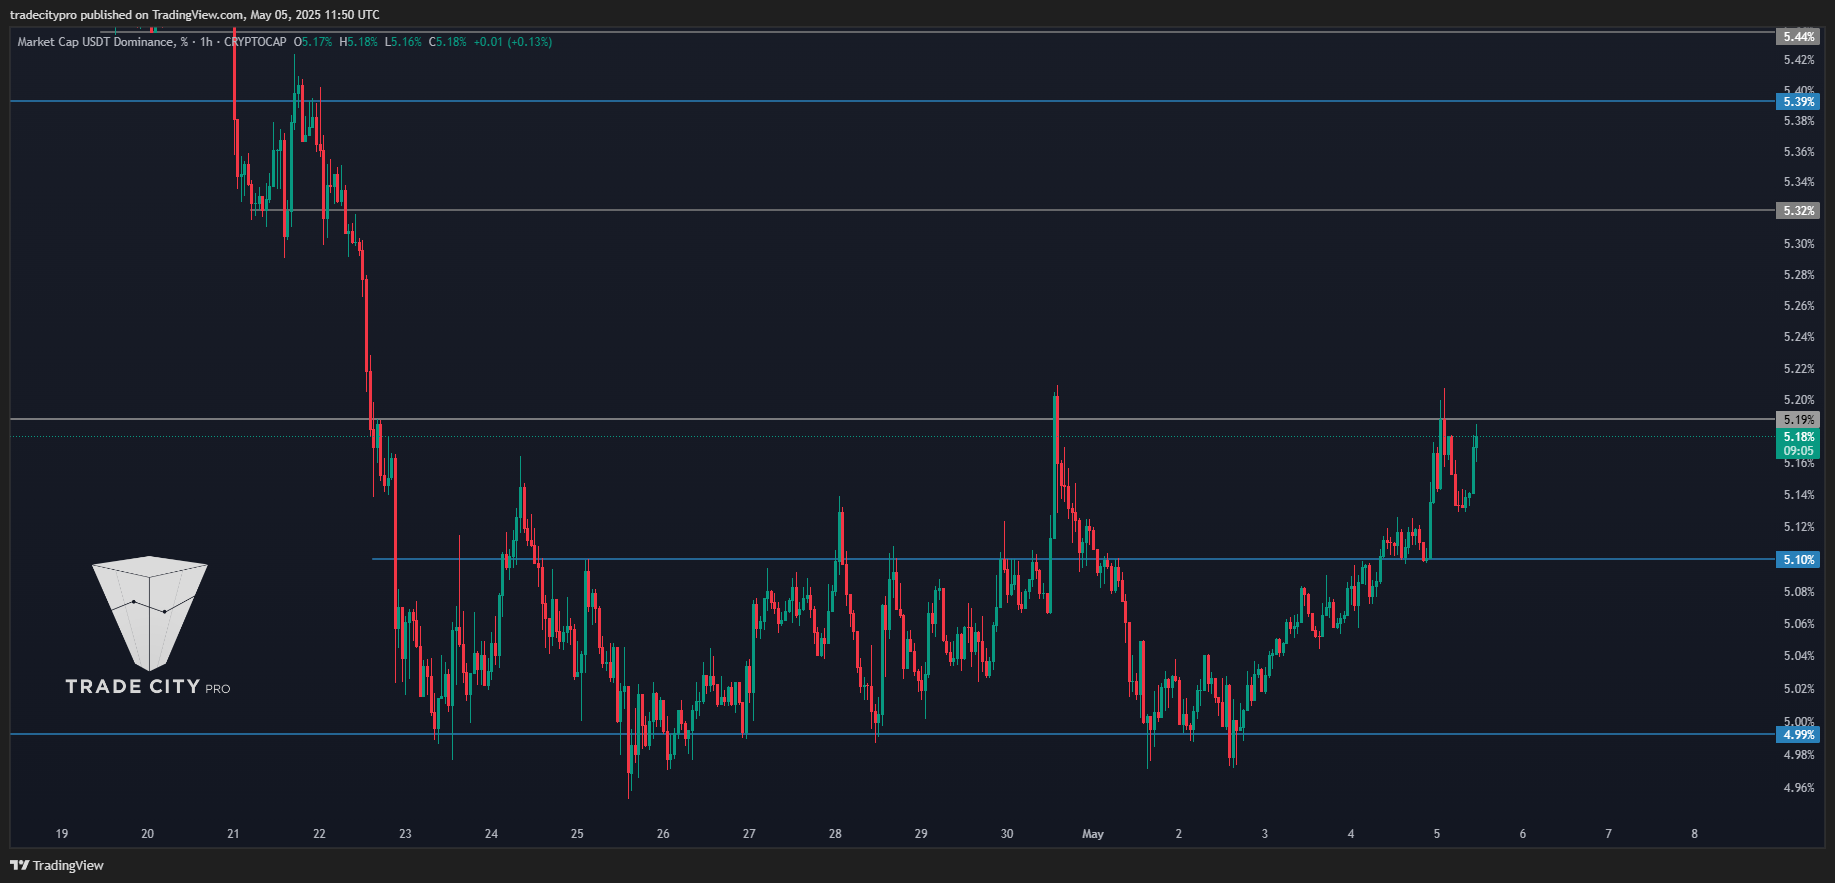This screenshot has width=1835, height=883.
Task: Select the open value O5.17% in legend
Action: click(312, 42)
